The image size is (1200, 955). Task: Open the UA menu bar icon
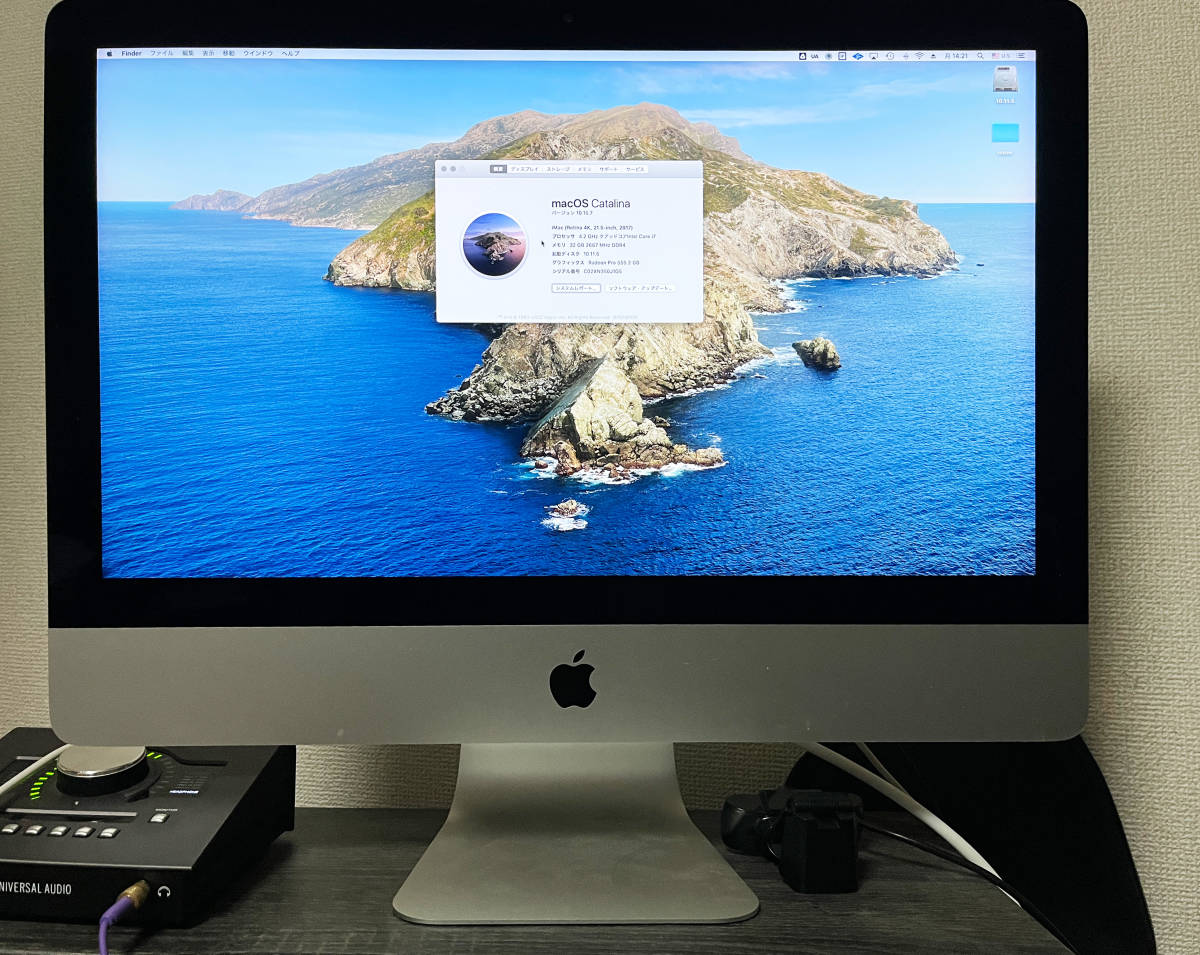814,56
